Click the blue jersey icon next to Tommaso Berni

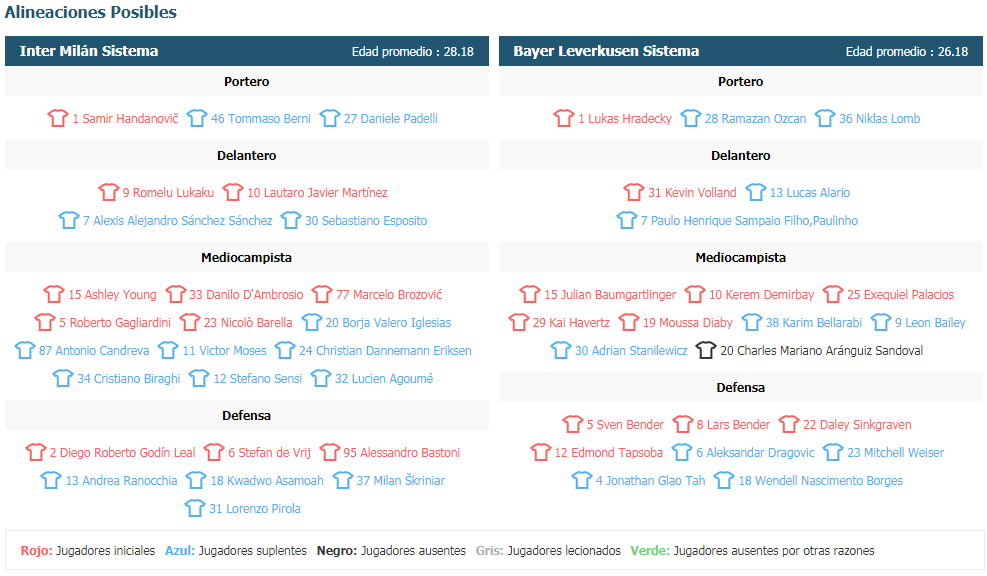196,118
